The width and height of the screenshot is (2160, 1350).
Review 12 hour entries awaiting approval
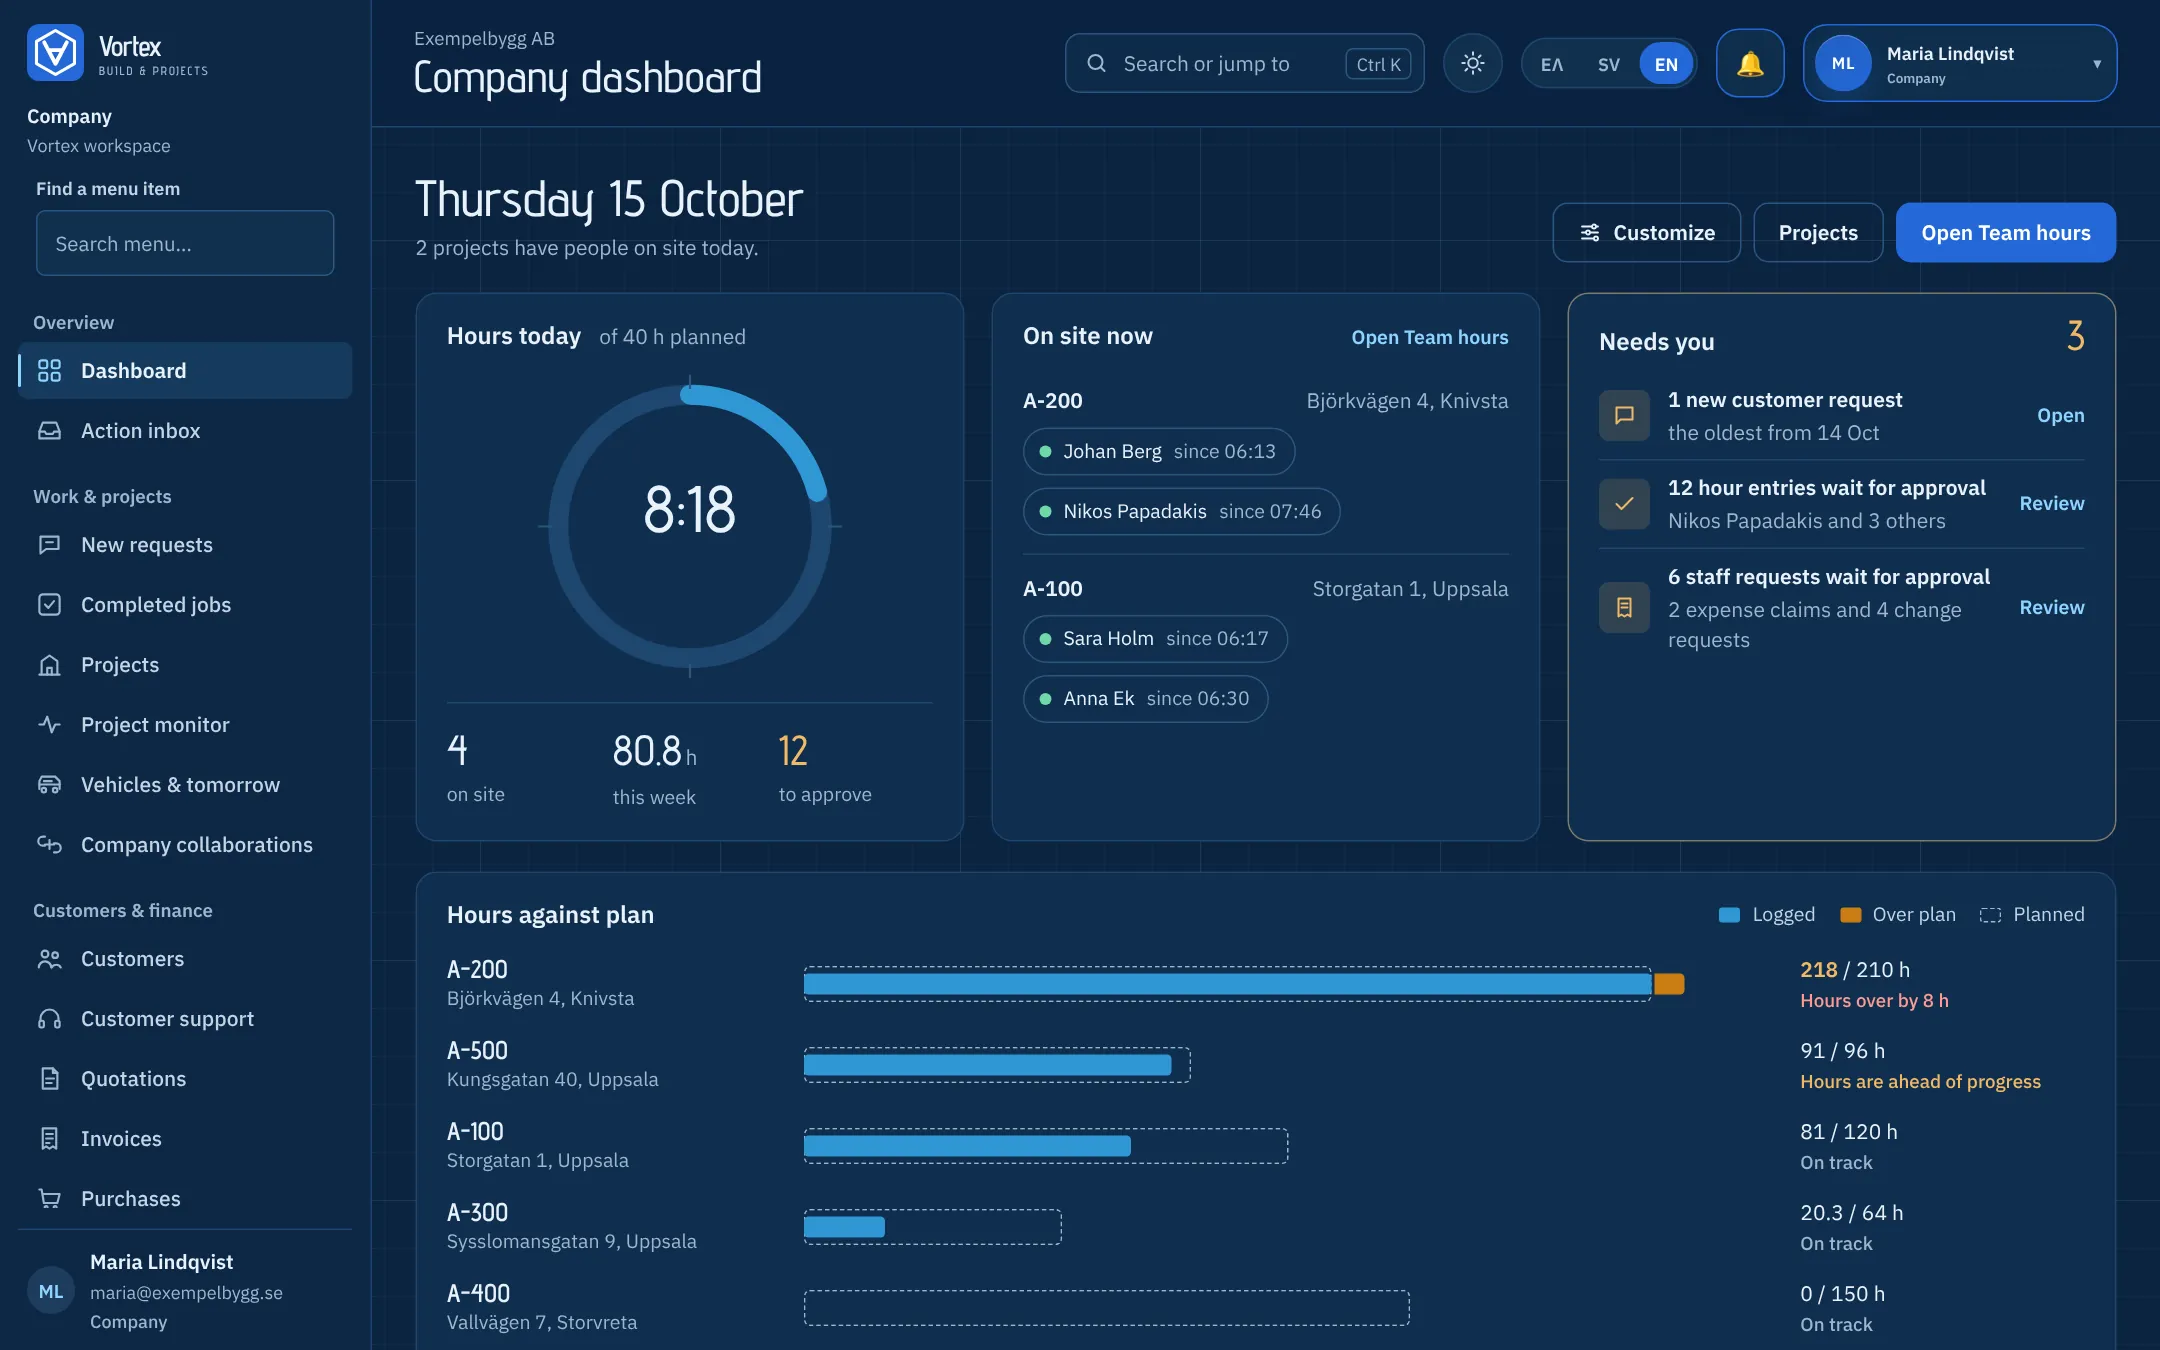pos(2051,503)
